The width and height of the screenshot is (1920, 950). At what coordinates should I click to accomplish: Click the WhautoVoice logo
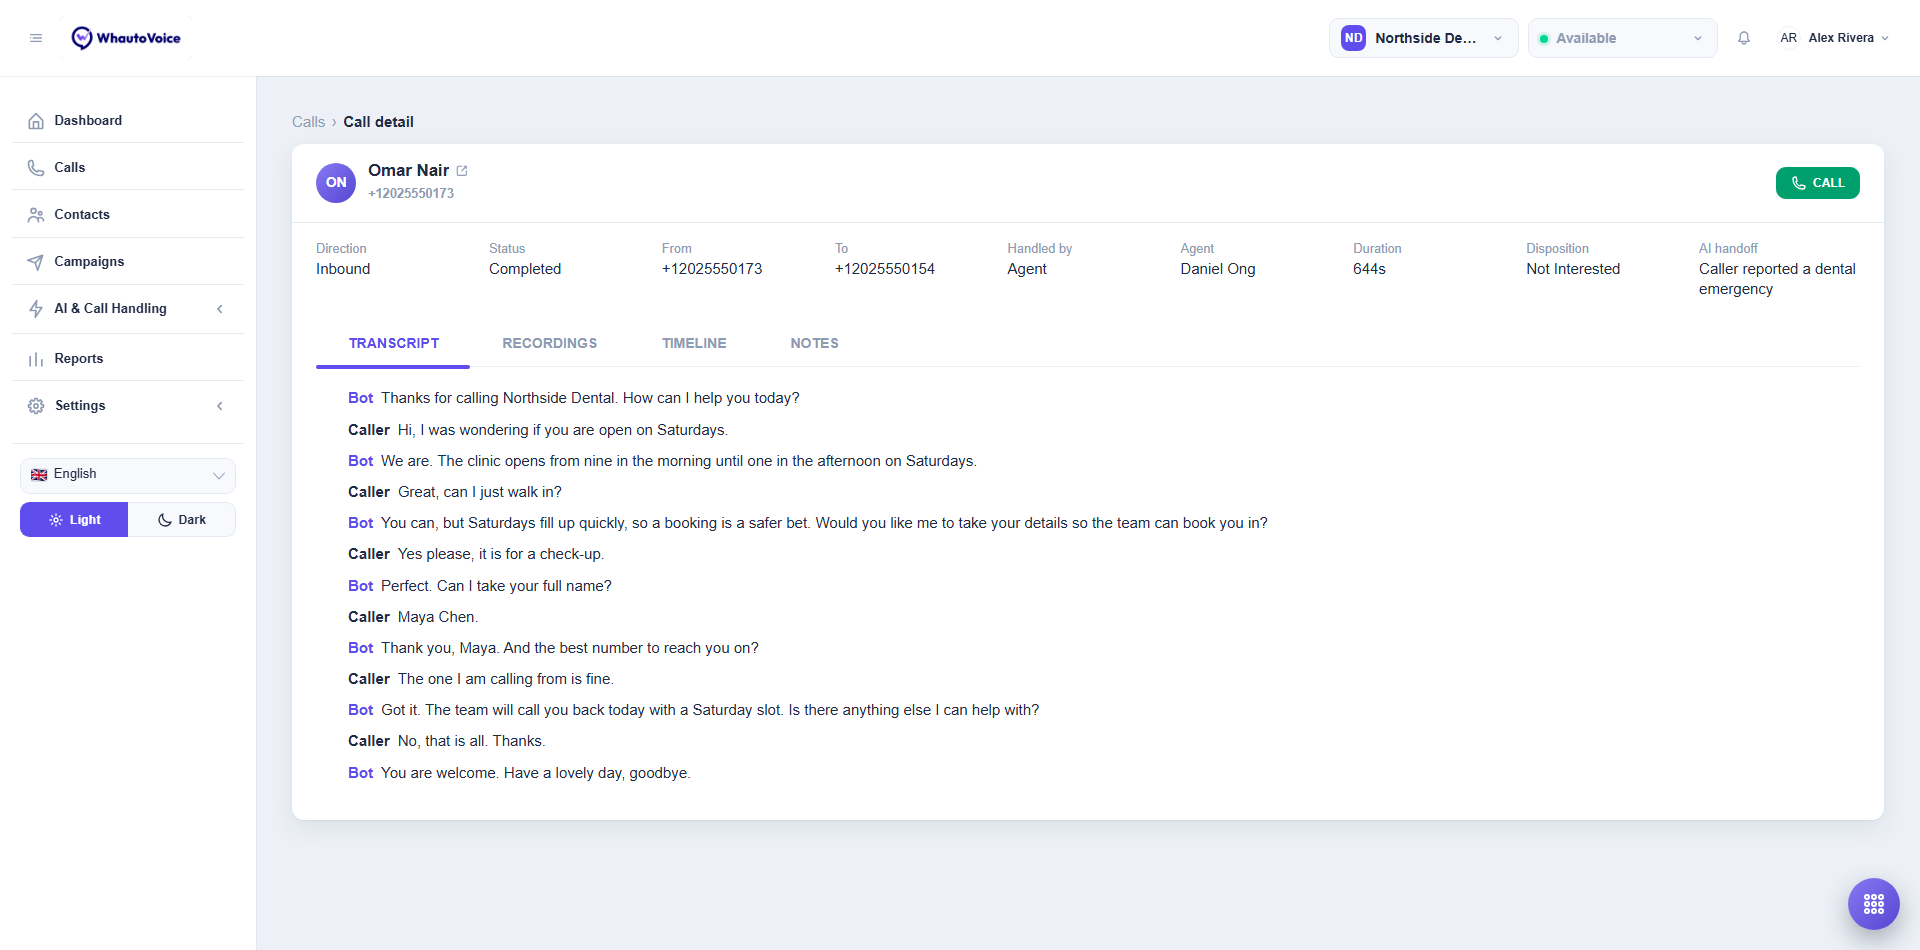point(126,38)
